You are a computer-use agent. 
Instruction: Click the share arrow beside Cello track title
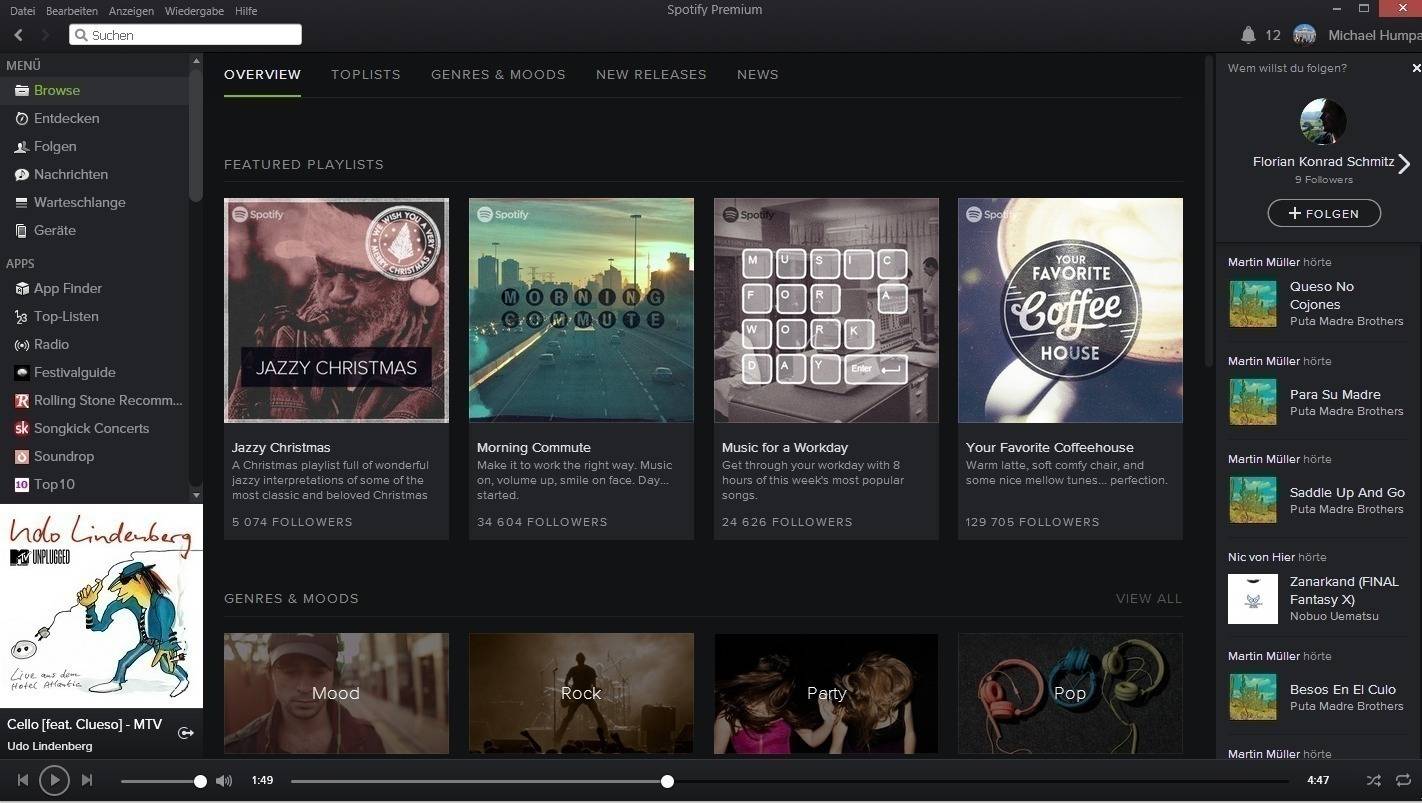185,733
